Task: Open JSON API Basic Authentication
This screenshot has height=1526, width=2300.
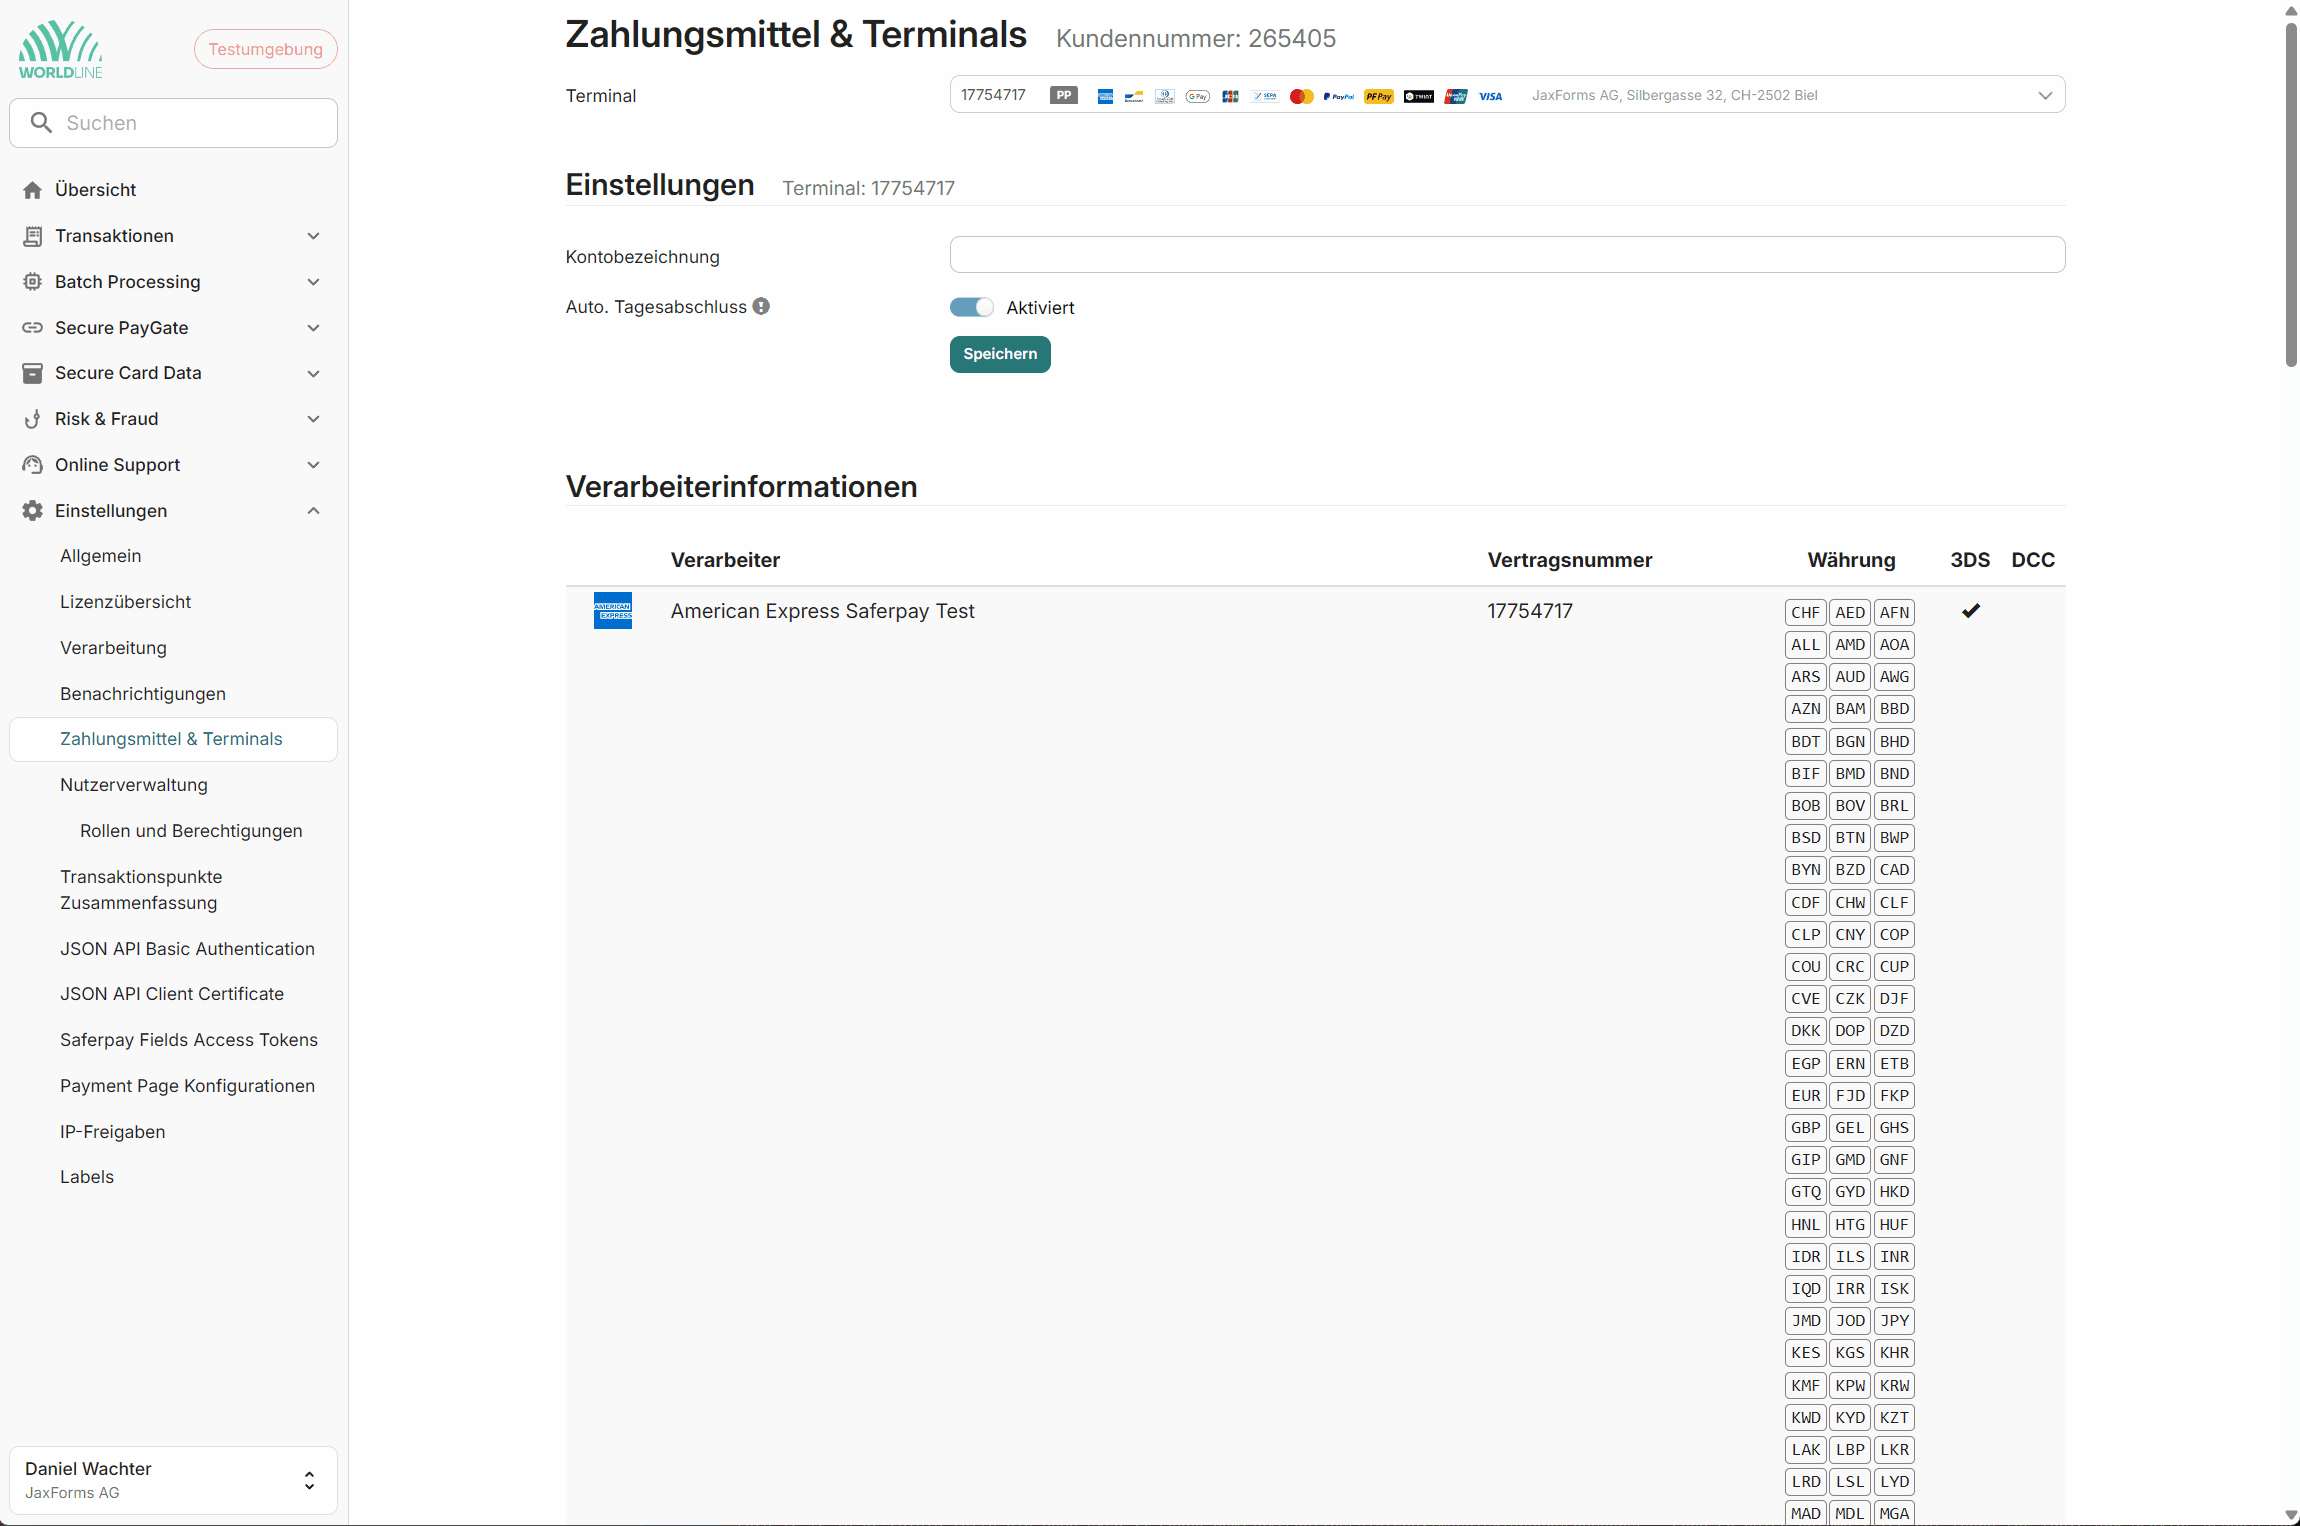Action: [187, 949]
